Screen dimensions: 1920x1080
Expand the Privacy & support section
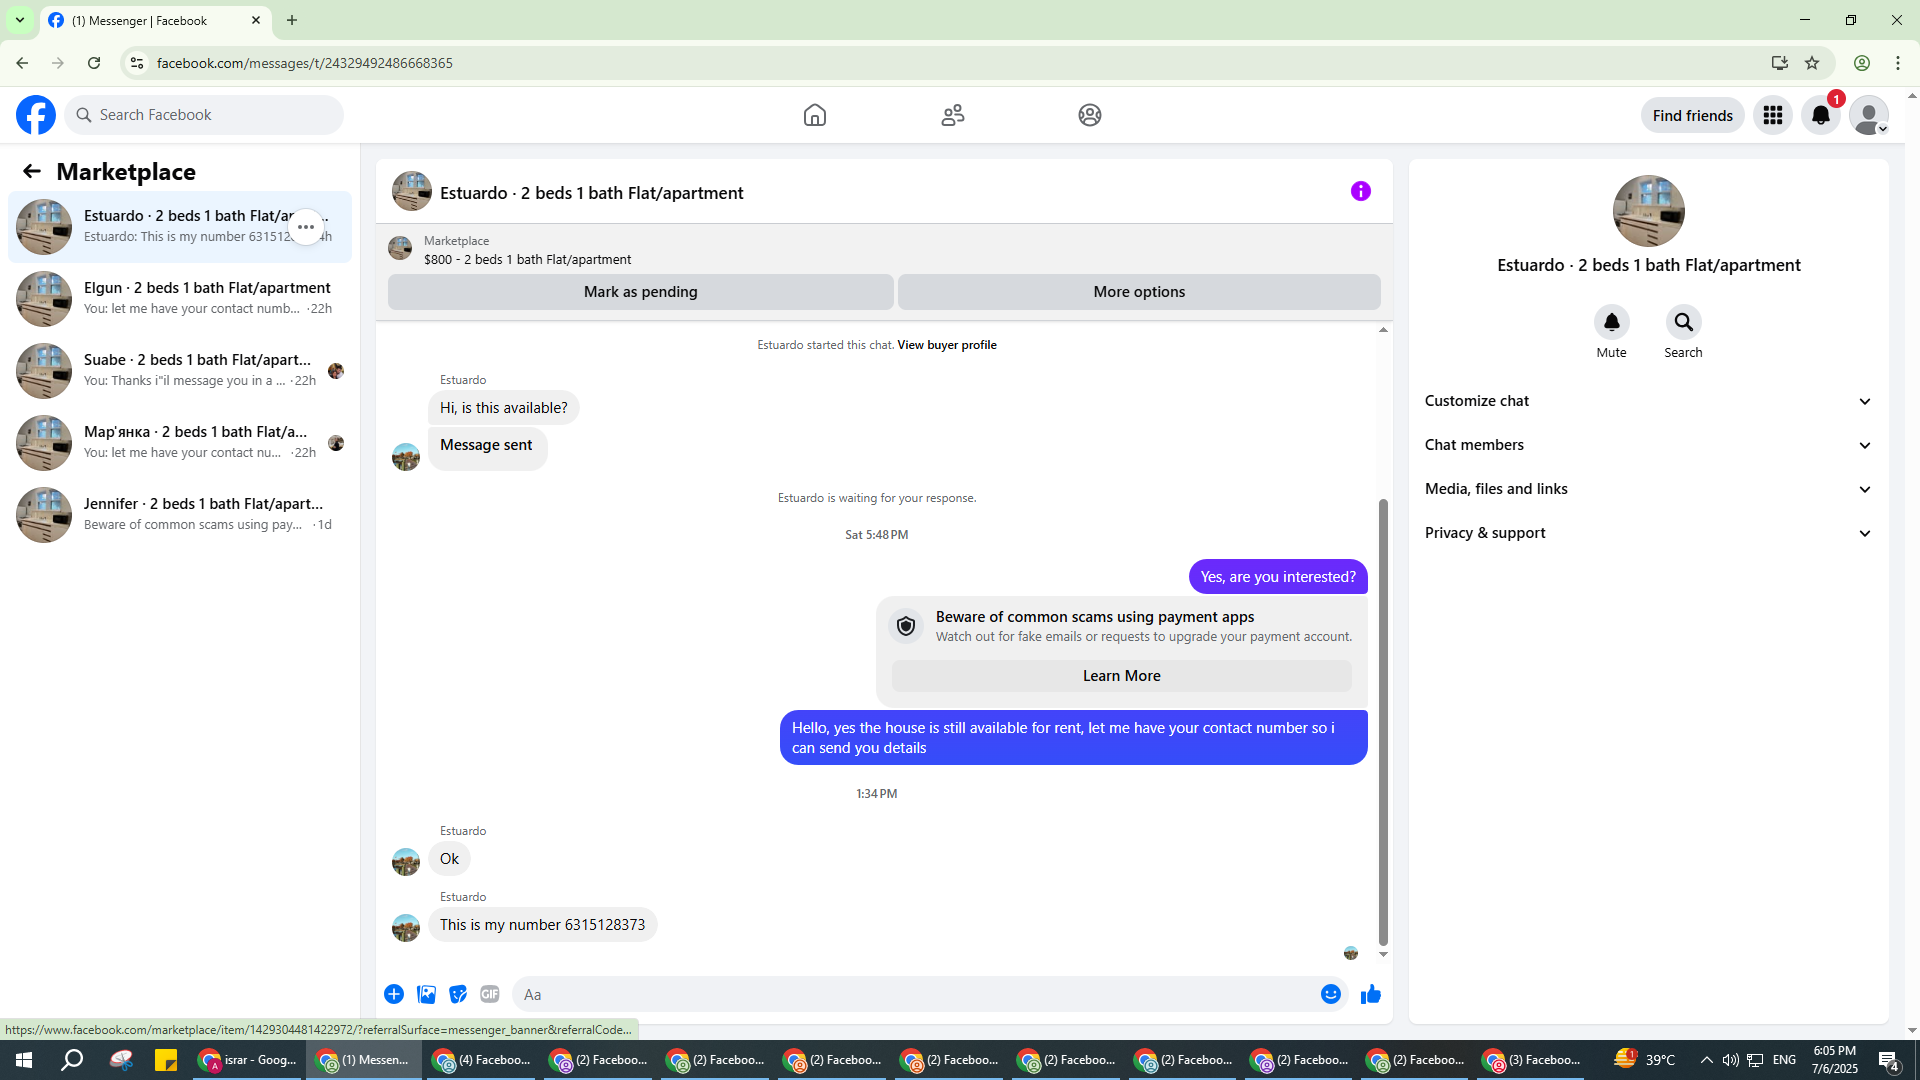[x=1648, y=533]
